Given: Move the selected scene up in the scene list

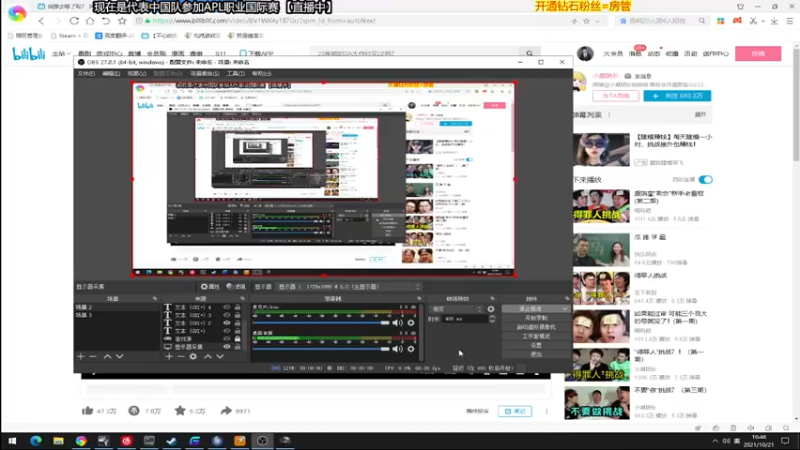Looking at the screenshot, I should (x=107, y=356).
